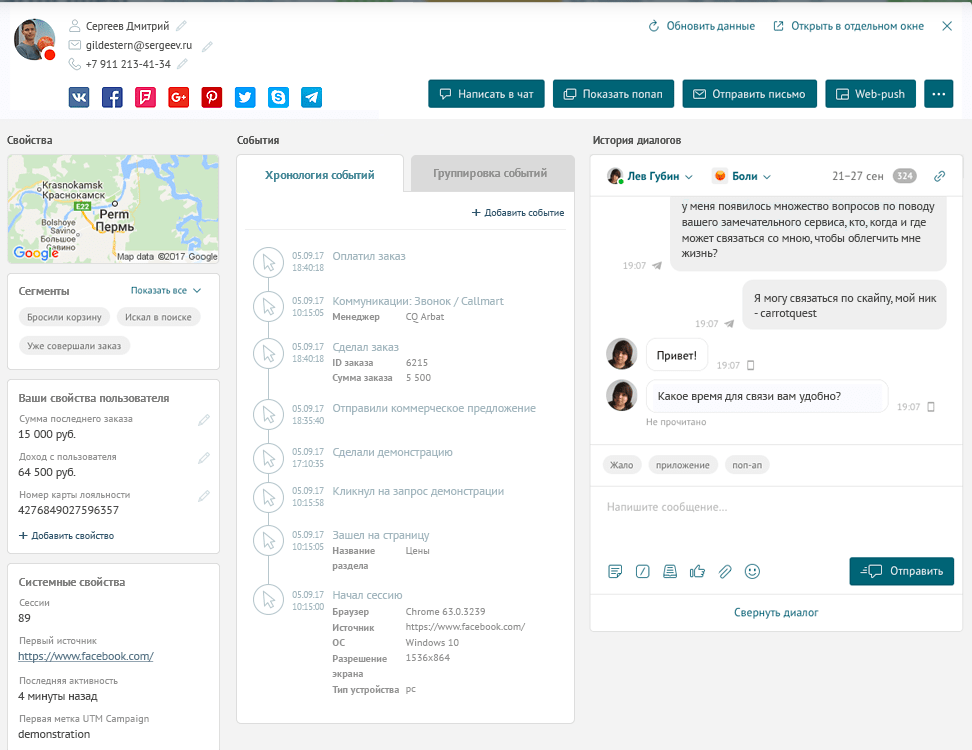Click the Web-push button

870,94
